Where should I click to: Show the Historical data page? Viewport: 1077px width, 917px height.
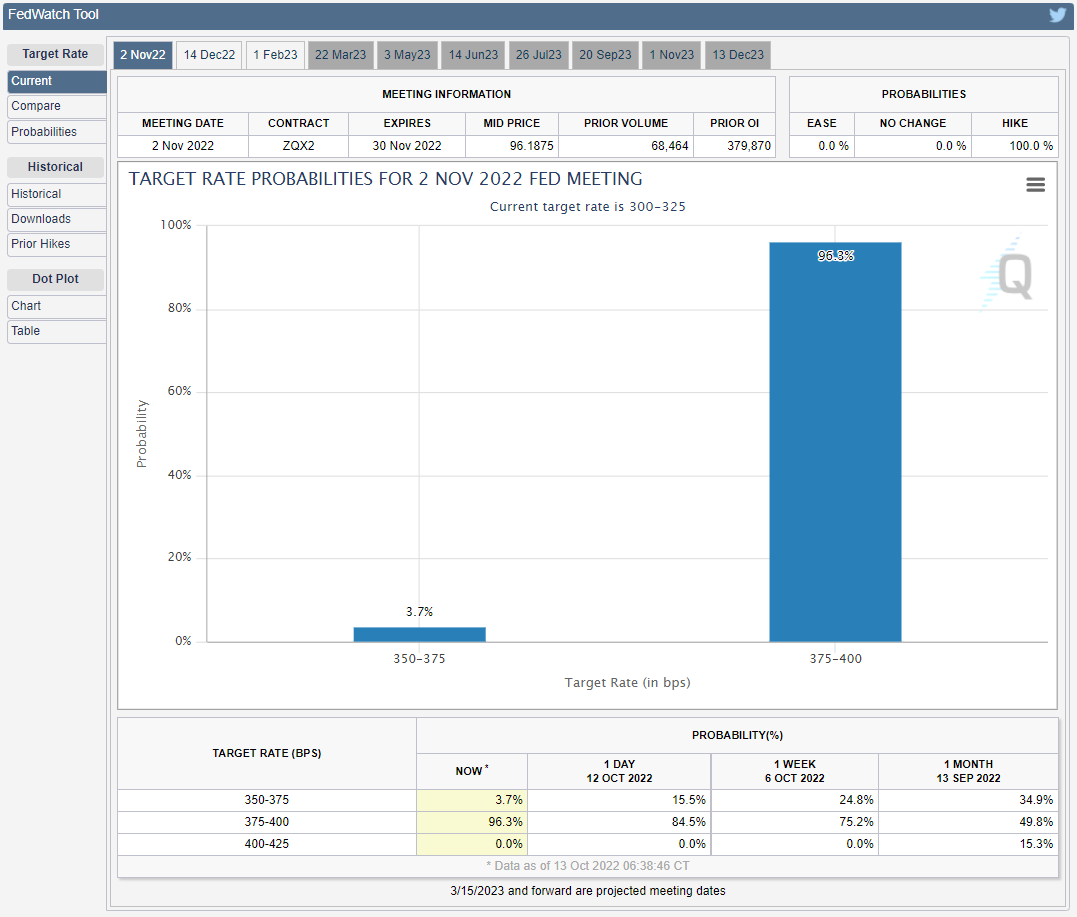click(x=56, y=194)
